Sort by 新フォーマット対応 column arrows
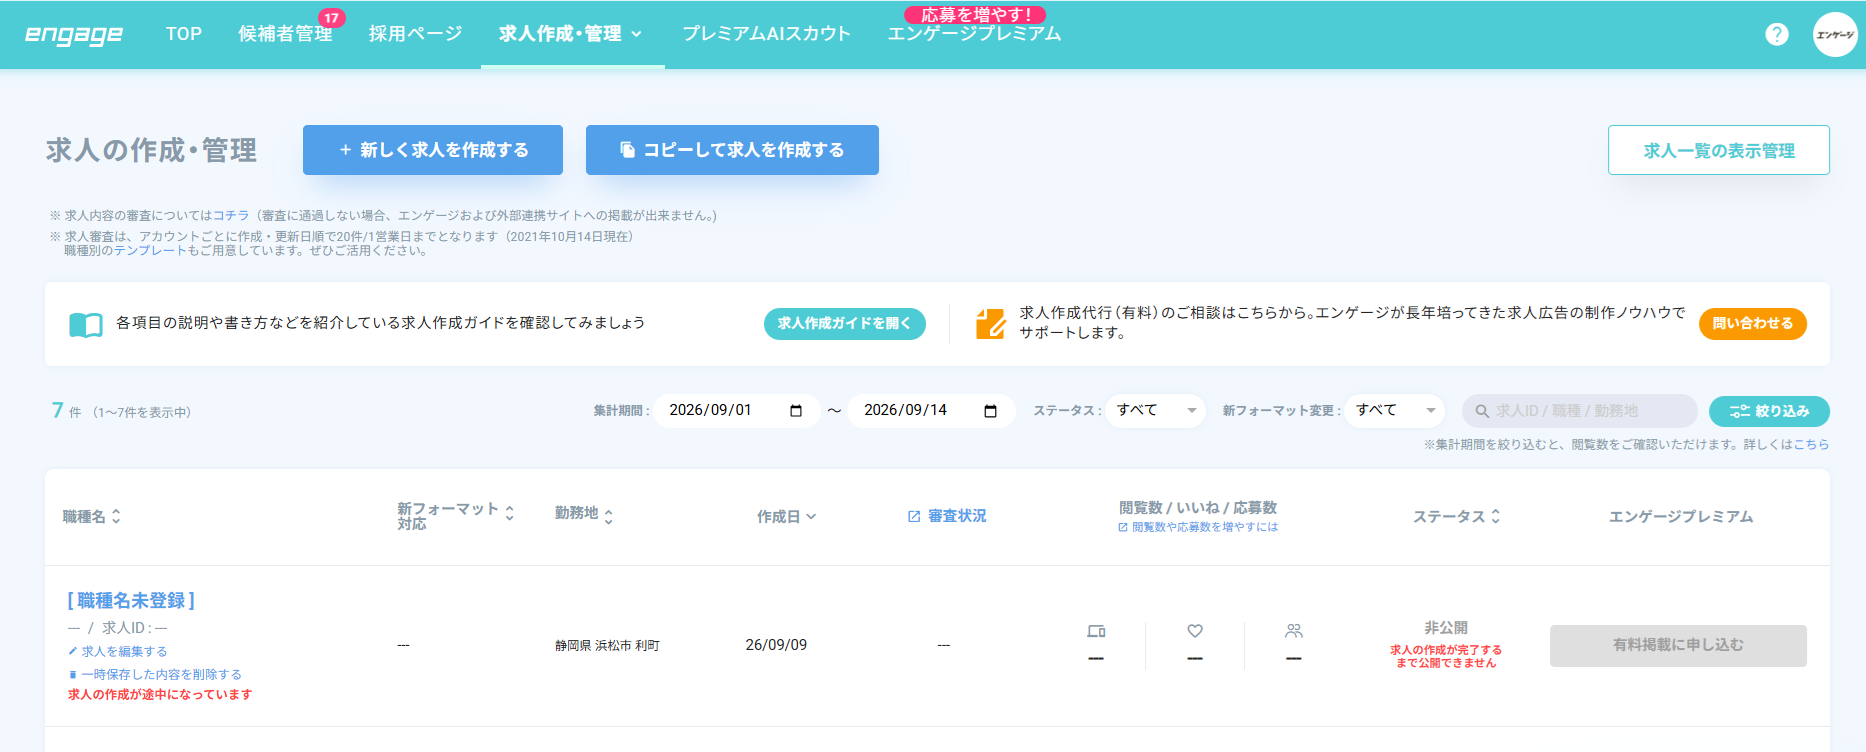 (x=510, y=513)
